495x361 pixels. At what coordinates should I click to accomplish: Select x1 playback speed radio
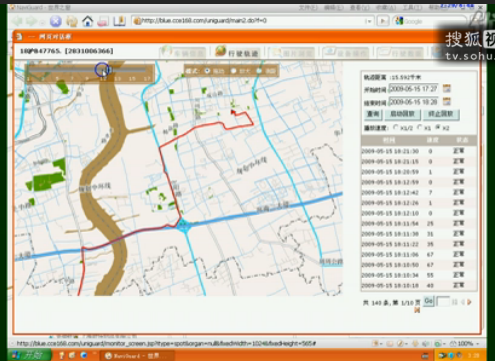tap(420, 127)
